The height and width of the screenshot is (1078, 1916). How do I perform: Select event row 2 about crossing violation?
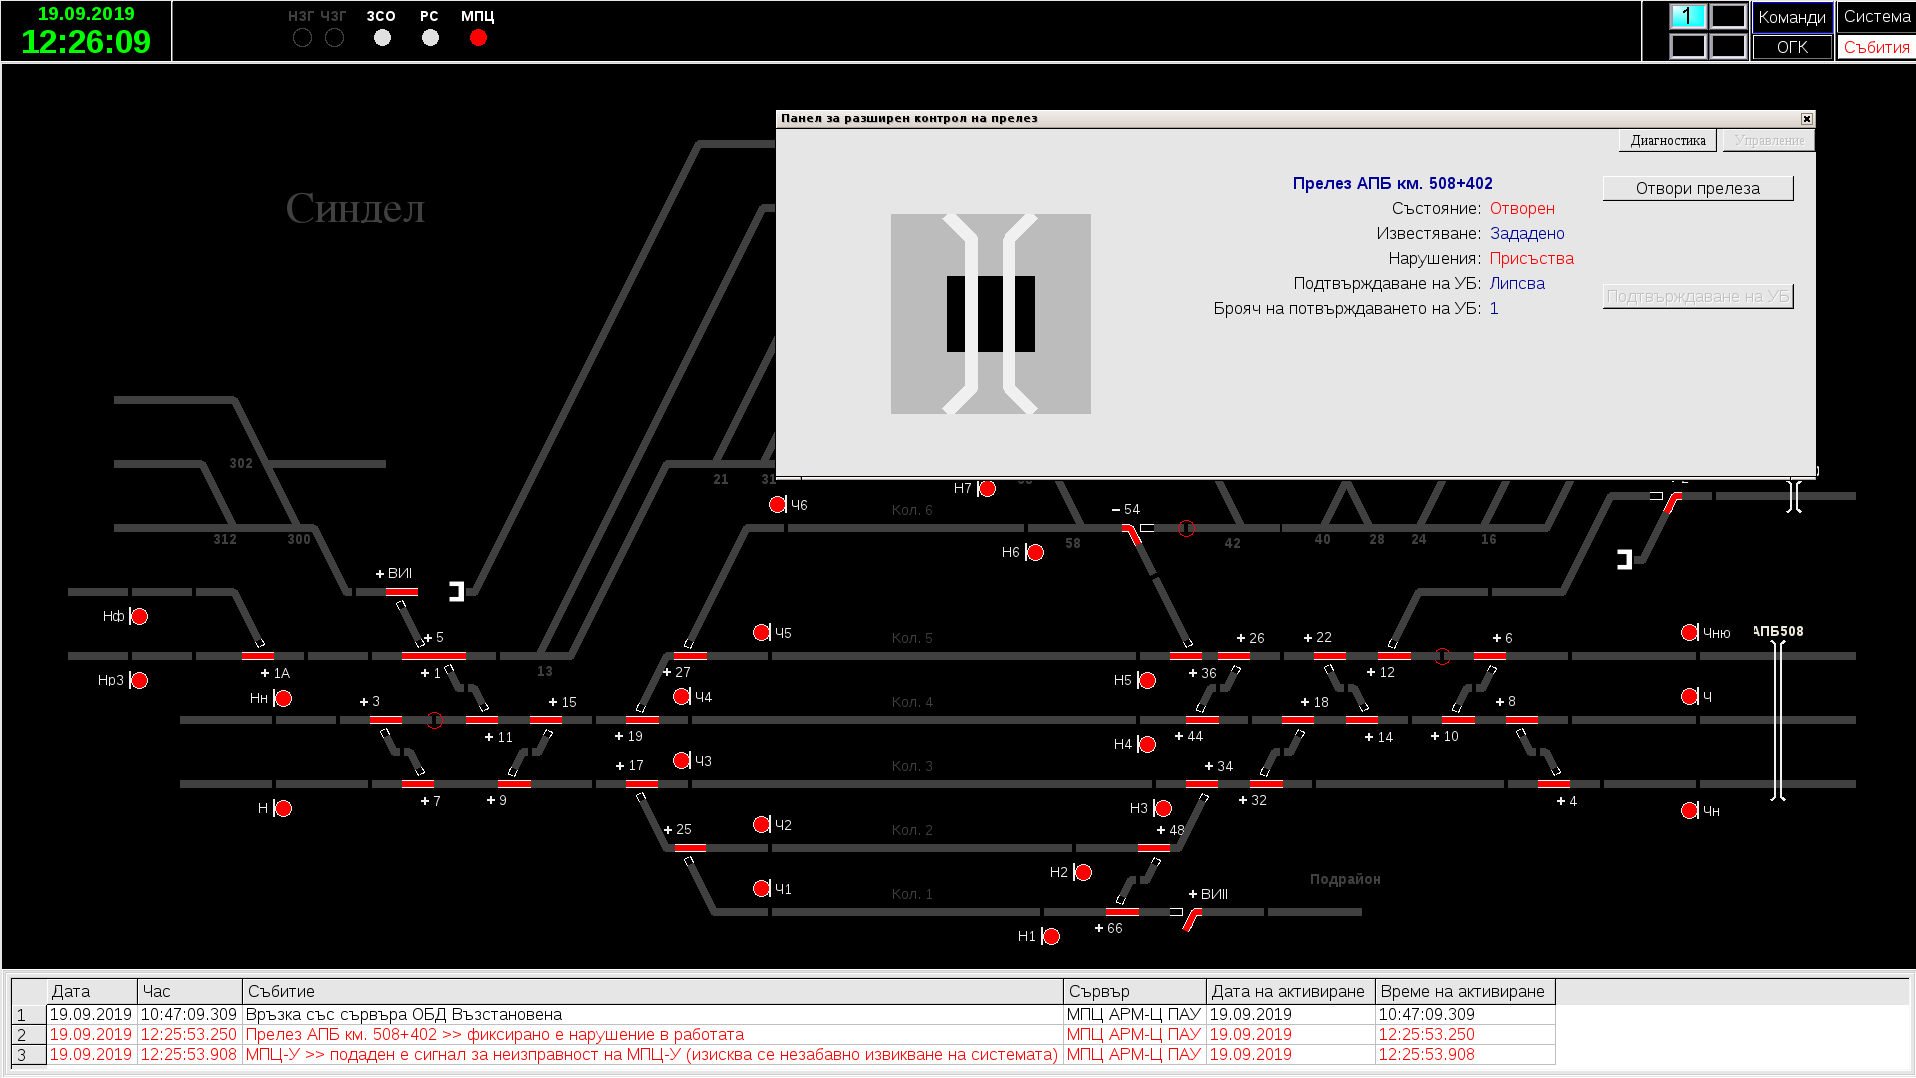pos(495,1035)
